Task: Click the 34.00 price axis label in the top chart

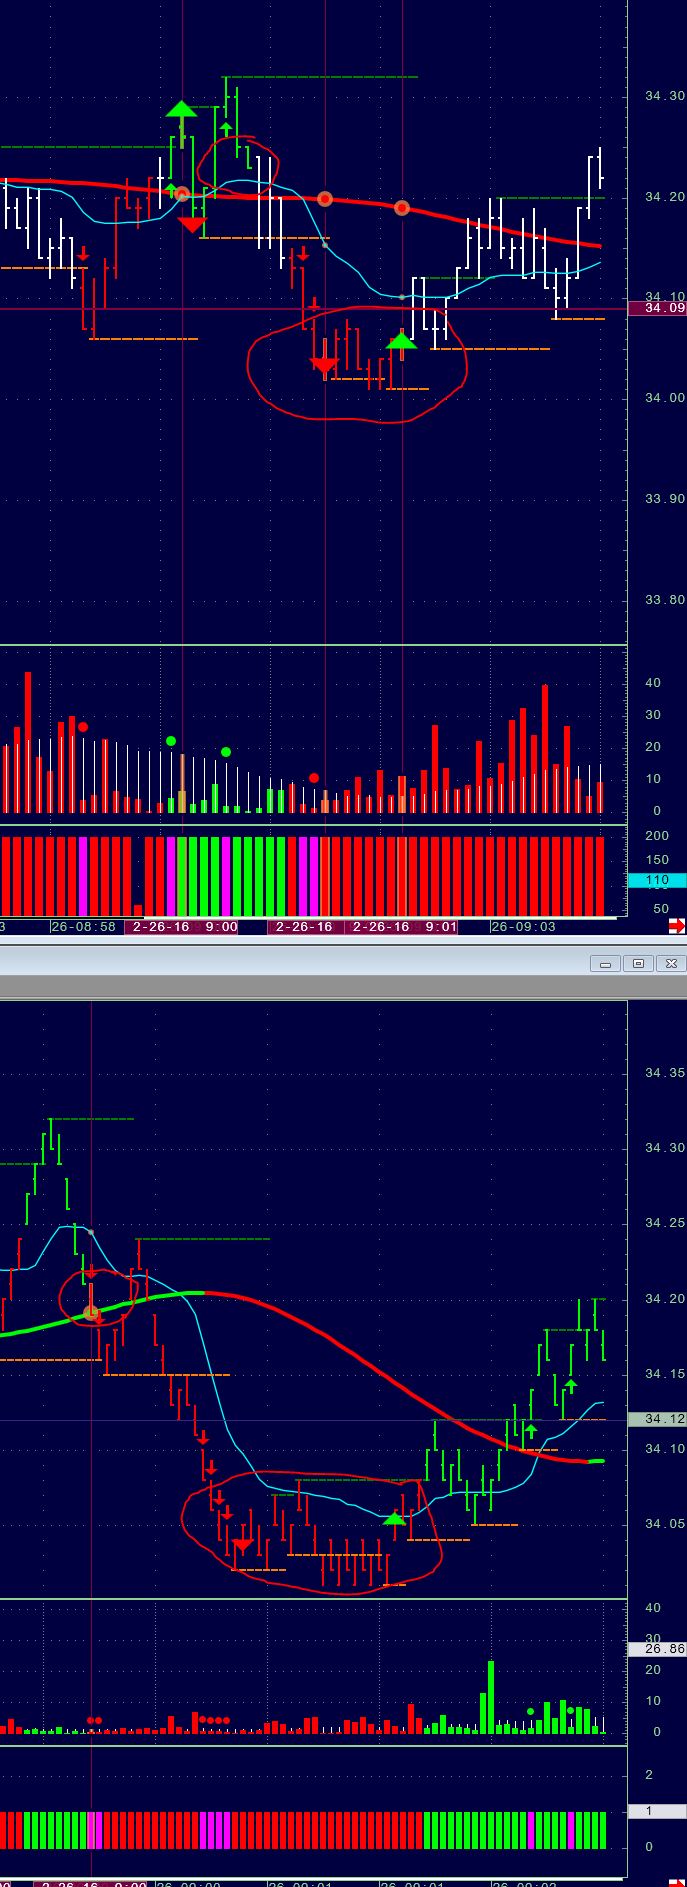Action: click(x=665, y=398)
